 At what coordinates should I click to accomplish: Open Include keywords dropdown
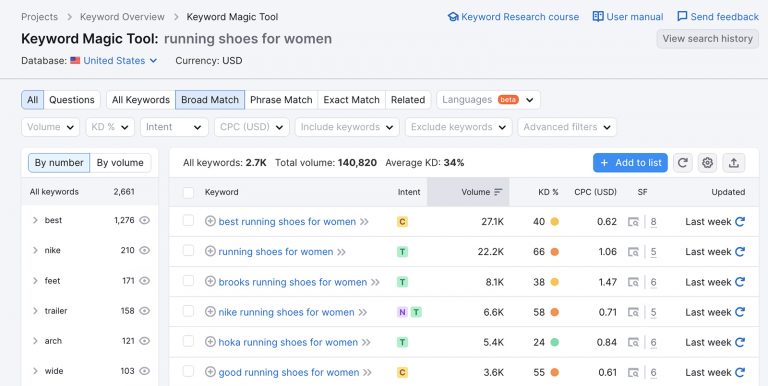[x=347, y=127]
